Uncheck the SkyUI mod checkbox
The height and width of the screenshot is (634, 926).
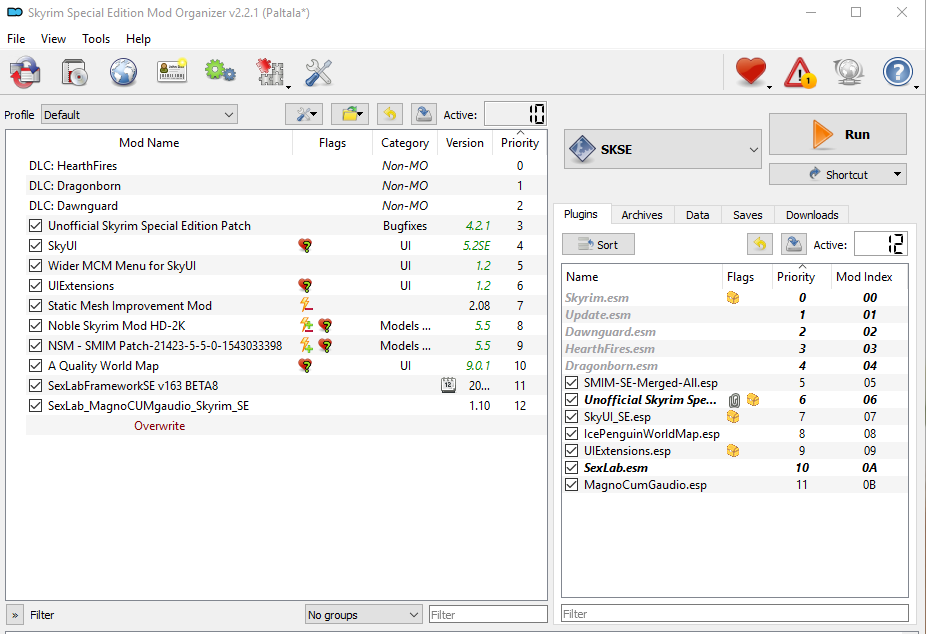coord(35,246)
